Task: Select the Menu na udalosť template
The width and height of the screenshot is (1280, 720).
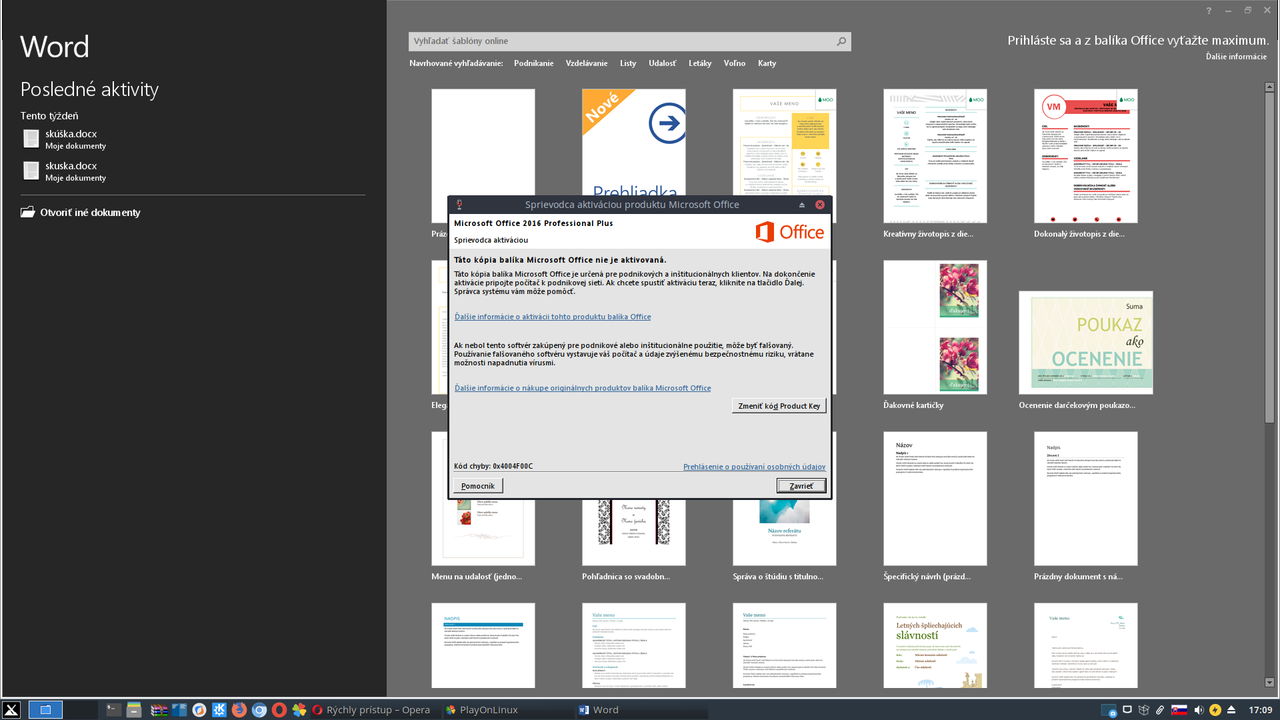Action: pos(483,530)
